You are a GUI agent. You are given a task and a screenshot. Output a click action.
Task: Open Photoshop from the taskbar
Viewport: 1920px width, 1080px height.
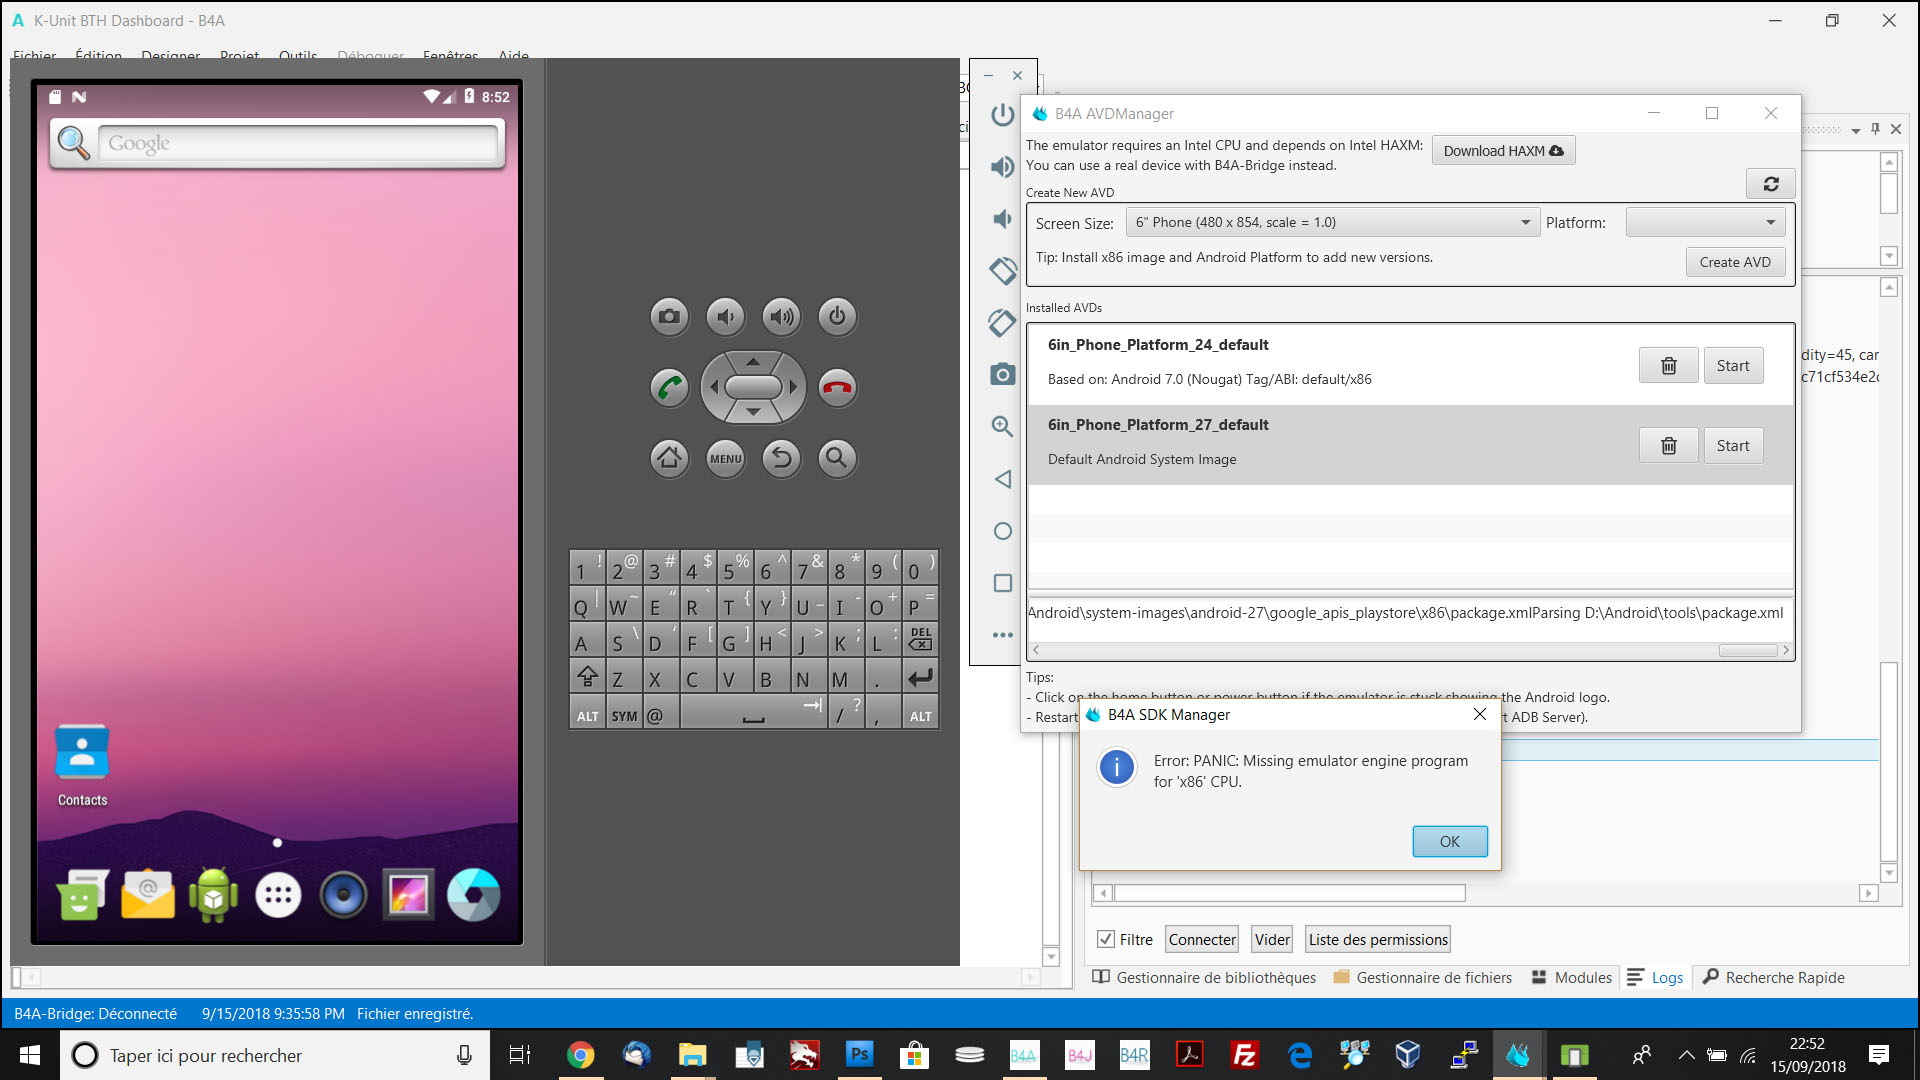tap(859, 1055)
